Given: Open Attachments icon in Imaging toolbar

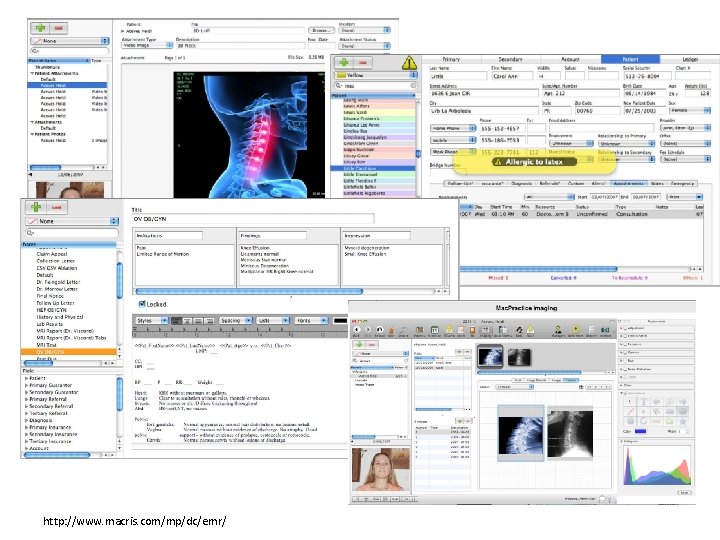Looking at the screenshot, I should click(x=503, y=330).
